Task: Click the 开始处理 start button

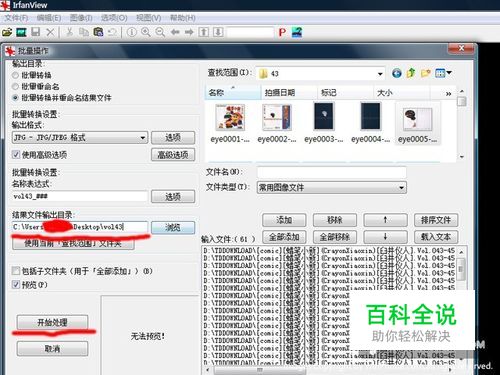Action: coord(52,322)
